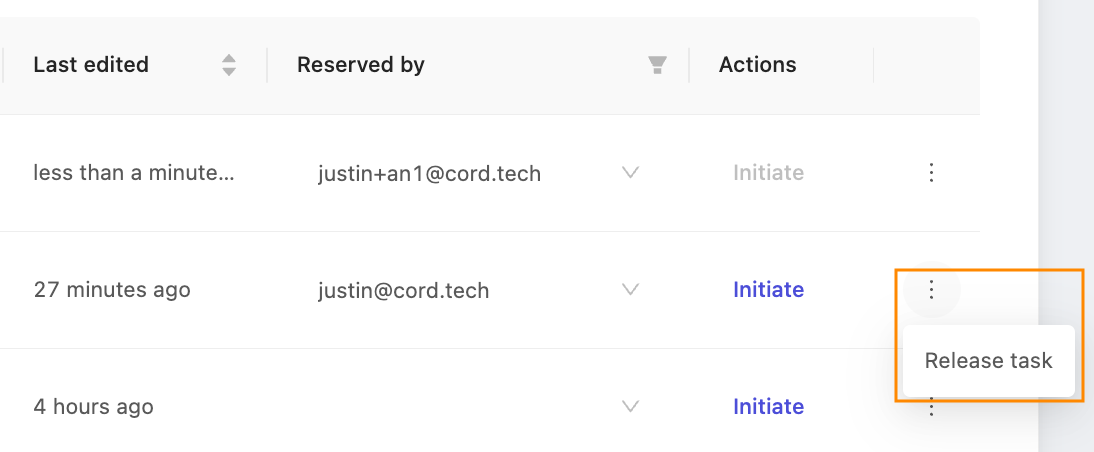Sort Last edited descending with down arrow
The height and width of the screenshot is (452, 1094).
[229, 71]
